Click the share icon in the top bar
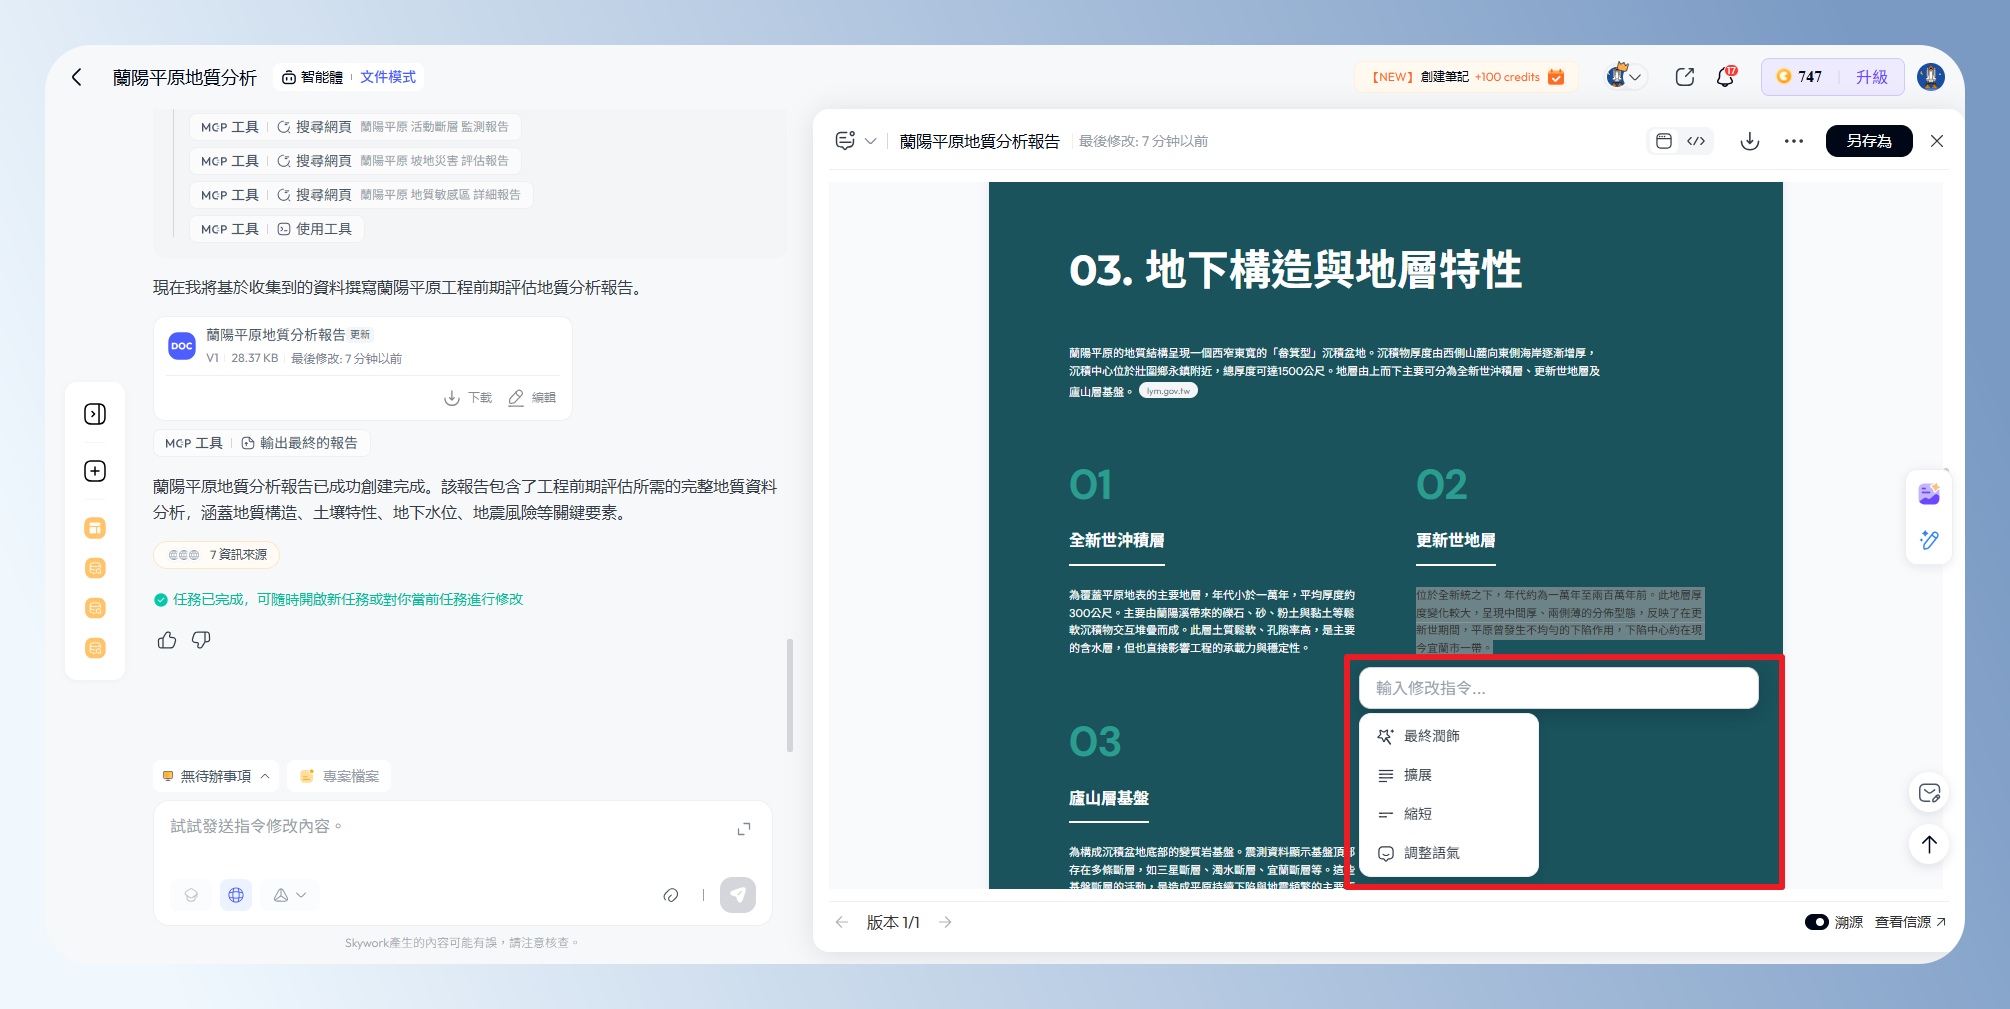This screenshot has width=2010, height=1009. click(1684, 77)
